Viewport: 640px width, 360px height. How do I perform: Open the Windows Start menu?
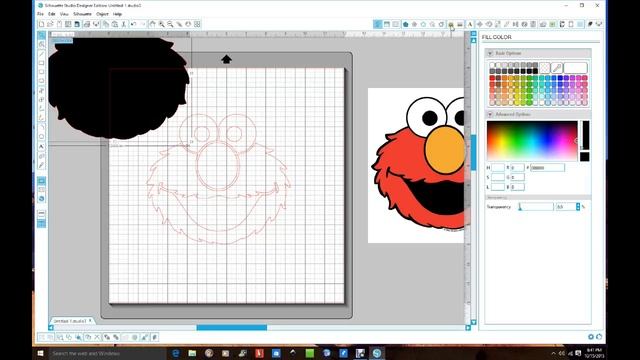(x=40, y=353)
